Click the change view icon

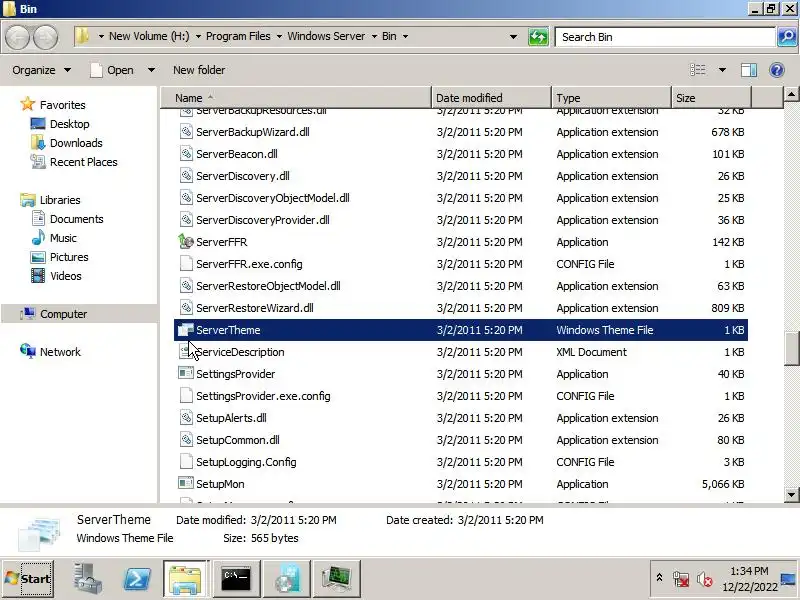(x=697, y=70)
